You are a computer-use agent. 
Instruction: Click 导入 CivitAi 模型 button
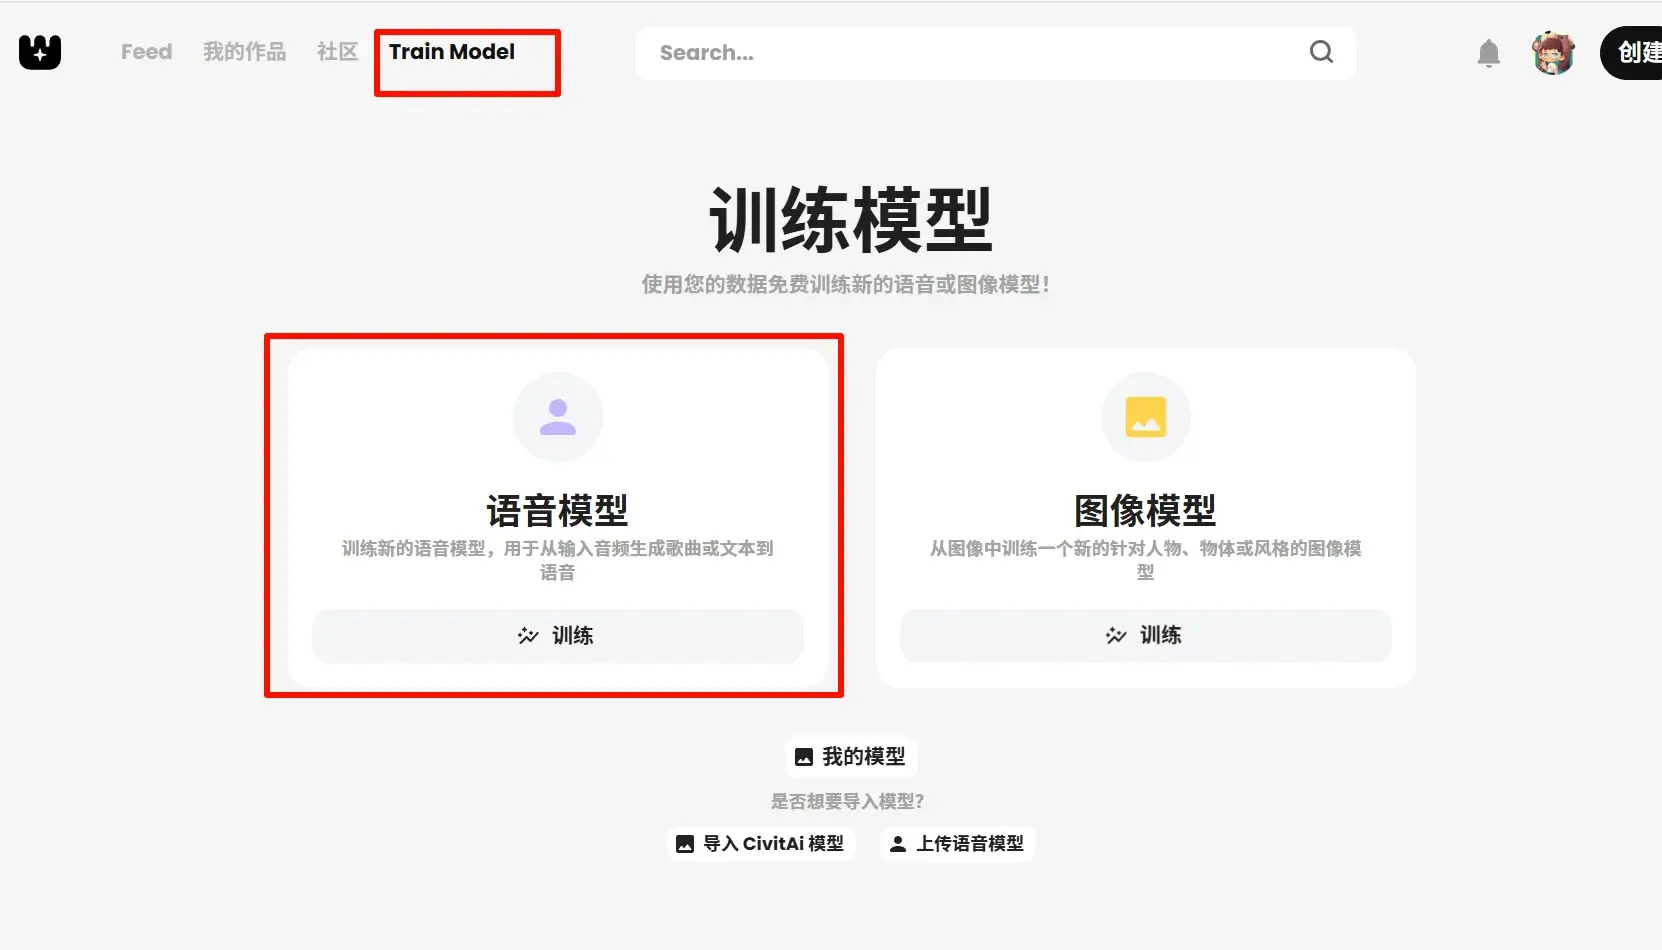[x=761, y=844]
